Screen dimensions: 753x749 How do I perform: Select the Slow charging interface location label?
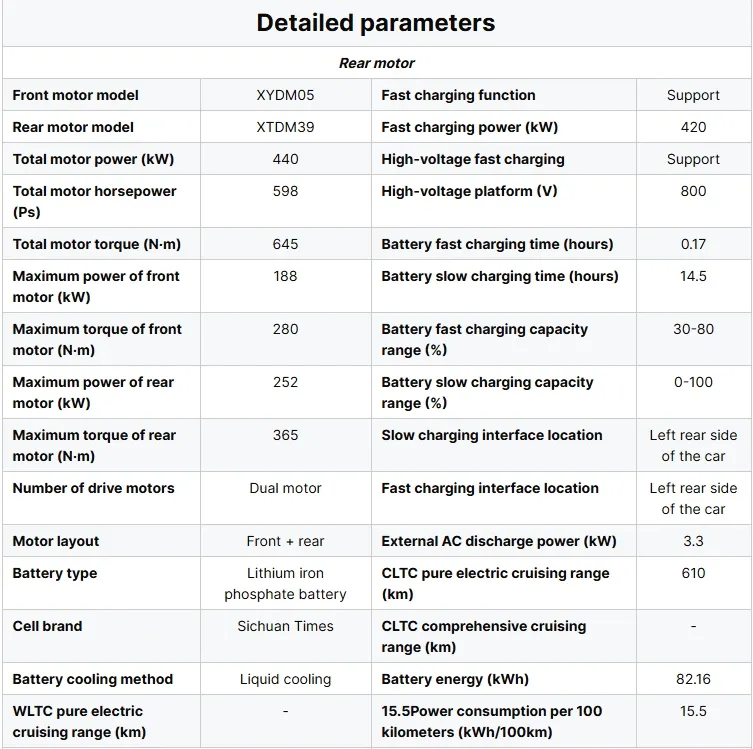point(492,435)
